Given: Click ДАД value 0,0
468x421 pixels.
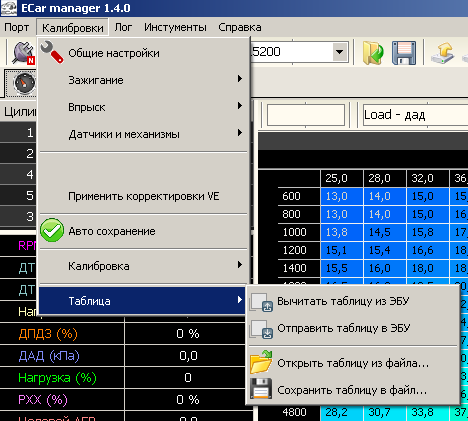Looking at the screenshot, I should point(188,356).
